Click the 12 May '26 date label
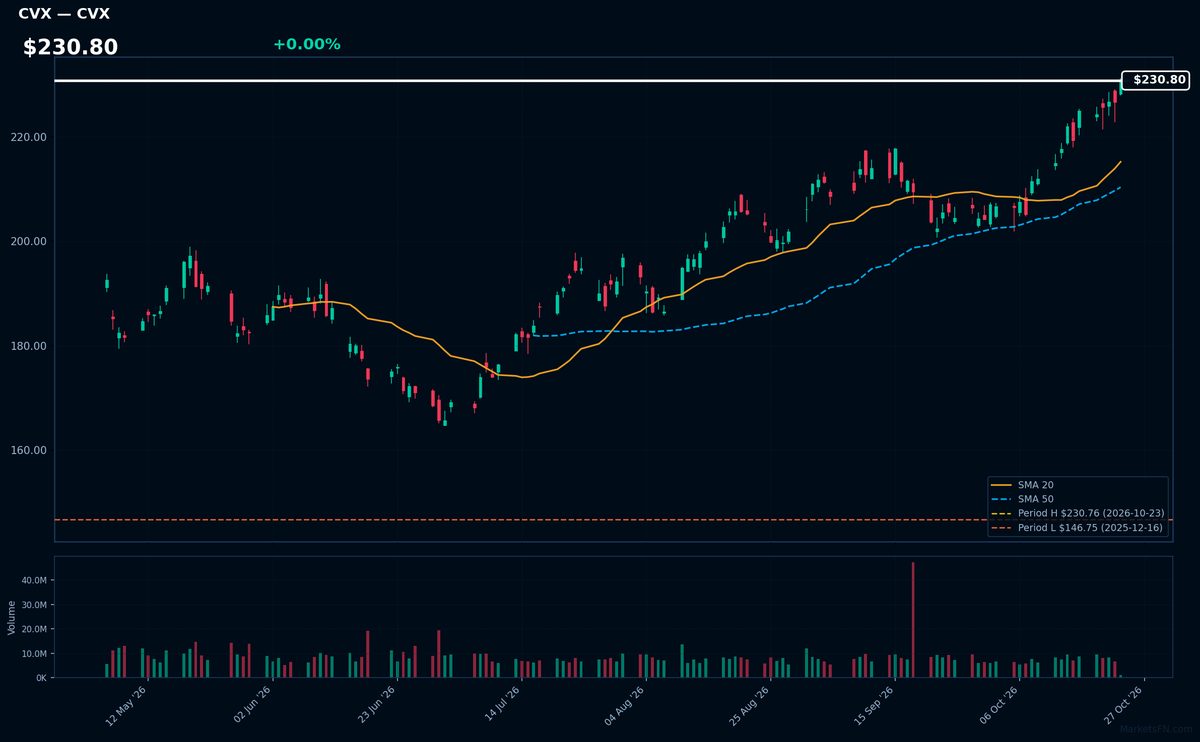The height and width of the screenshot is (742, 1200). click(128, 704)
